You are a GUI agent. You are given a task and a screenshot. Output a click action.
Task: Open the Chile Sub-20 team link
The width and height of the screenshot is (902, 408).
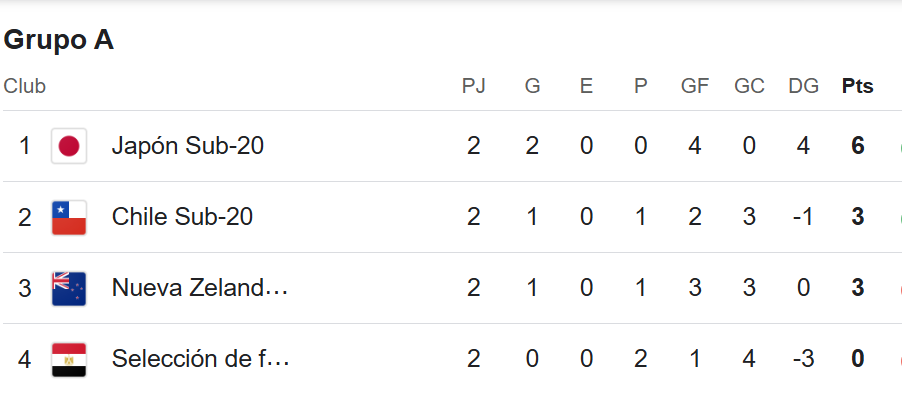[182, 217]
